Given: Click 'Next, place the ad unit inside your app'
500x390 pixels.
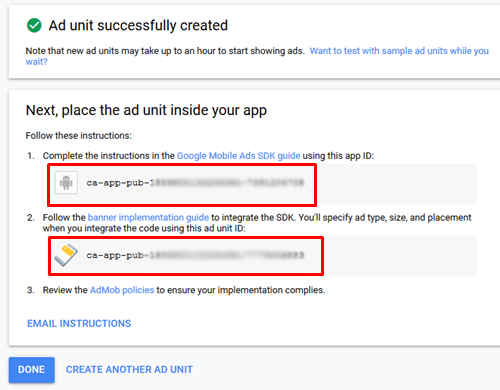Looking at the screenshot, I should 146,110.
